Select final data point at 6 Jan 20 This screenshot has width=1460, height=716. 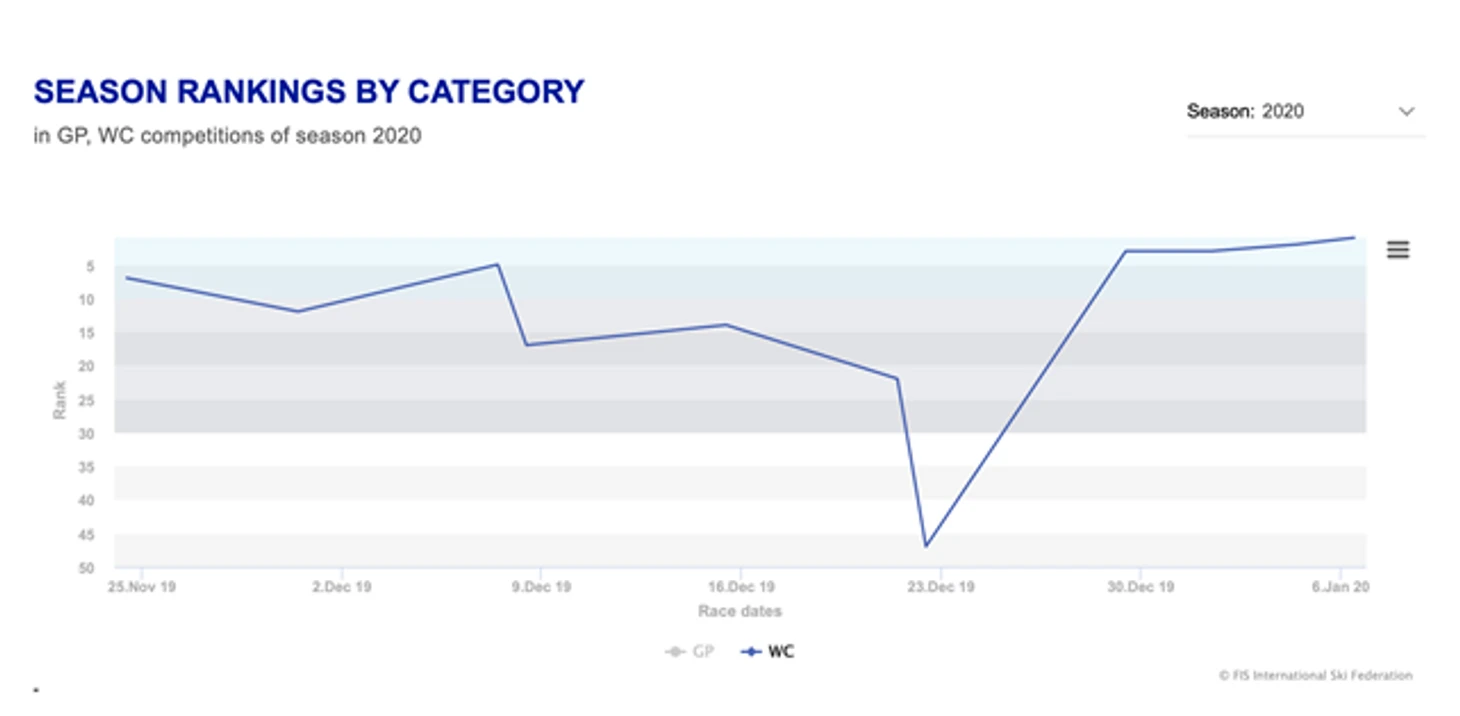pyautogui.click(x=1354, y=237)
